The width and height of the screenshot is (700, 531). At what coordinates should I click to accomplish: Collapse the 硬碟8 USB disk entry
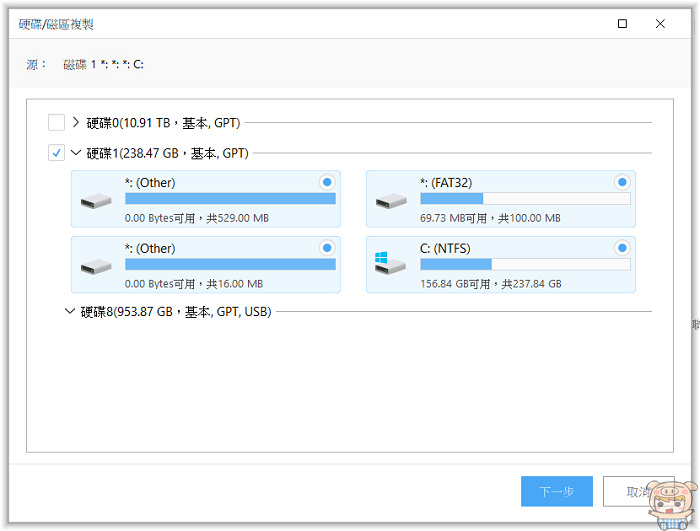[69, 311]
